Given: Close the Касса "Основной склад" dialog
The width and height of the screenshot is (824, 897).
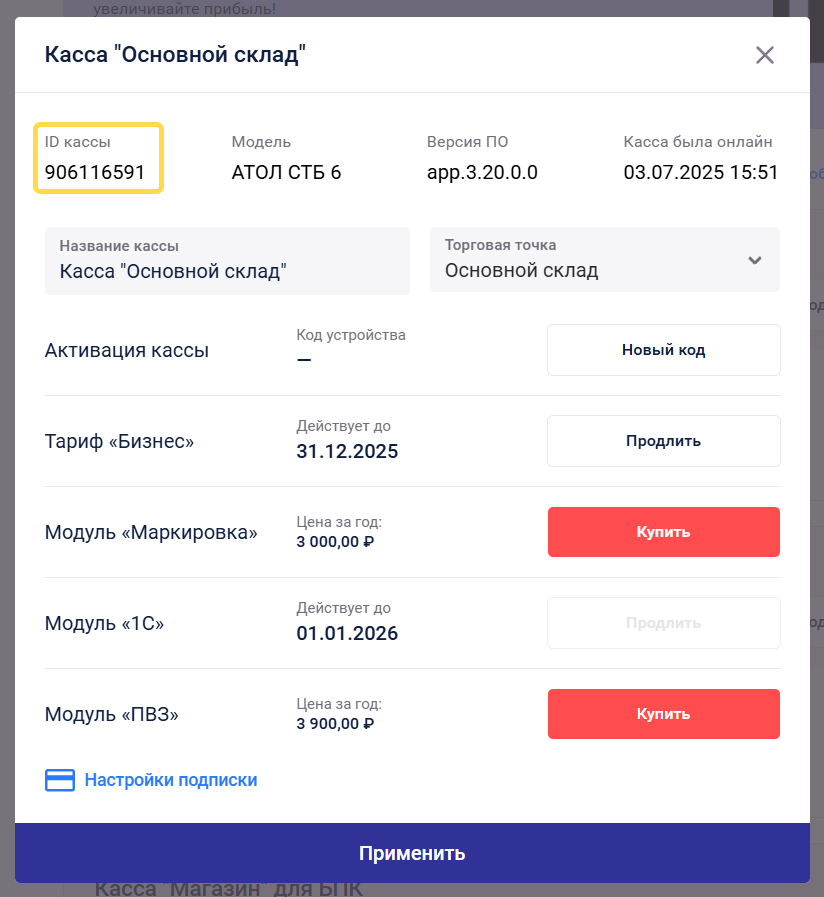Looking at the screenshot, I should (765, 55).
